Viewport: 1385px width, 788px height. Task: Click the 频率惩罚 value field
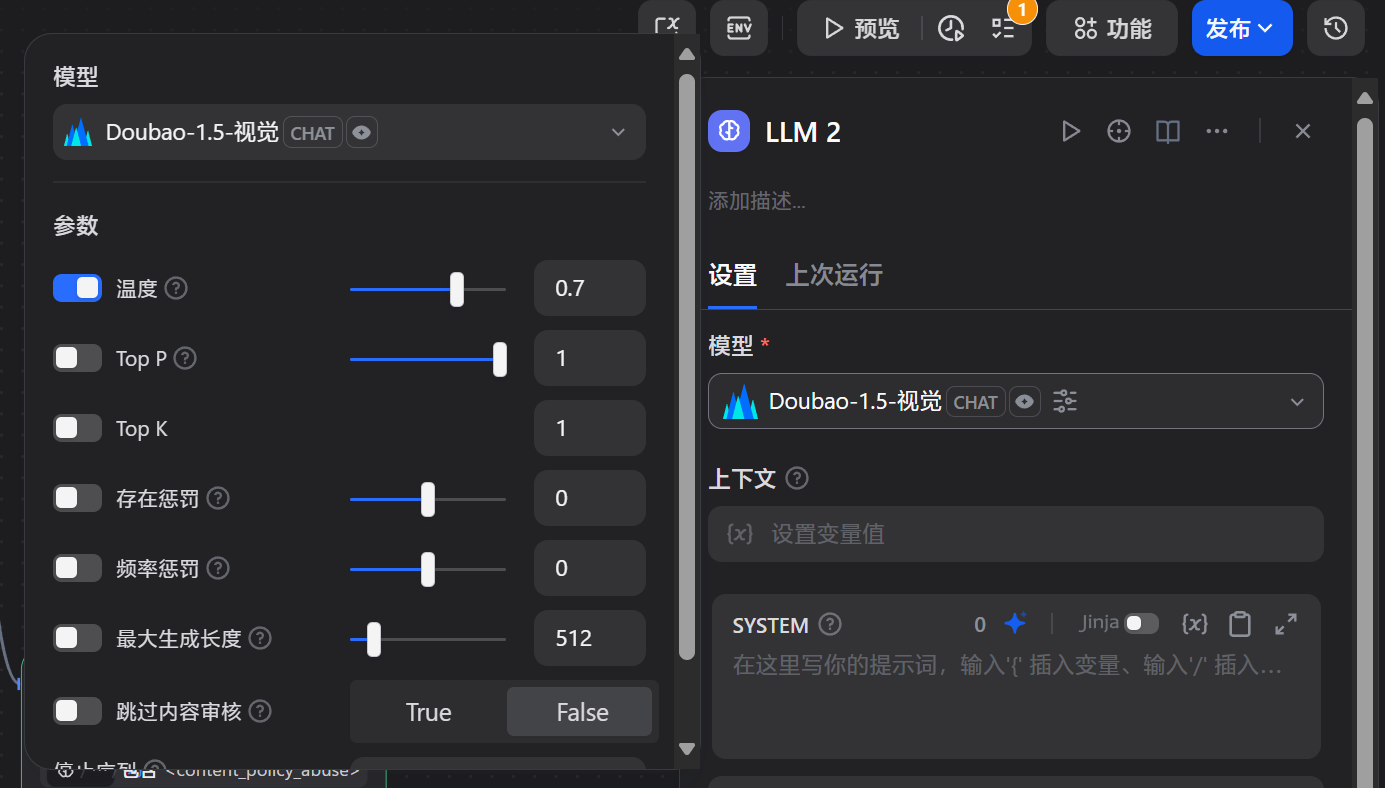590,568
